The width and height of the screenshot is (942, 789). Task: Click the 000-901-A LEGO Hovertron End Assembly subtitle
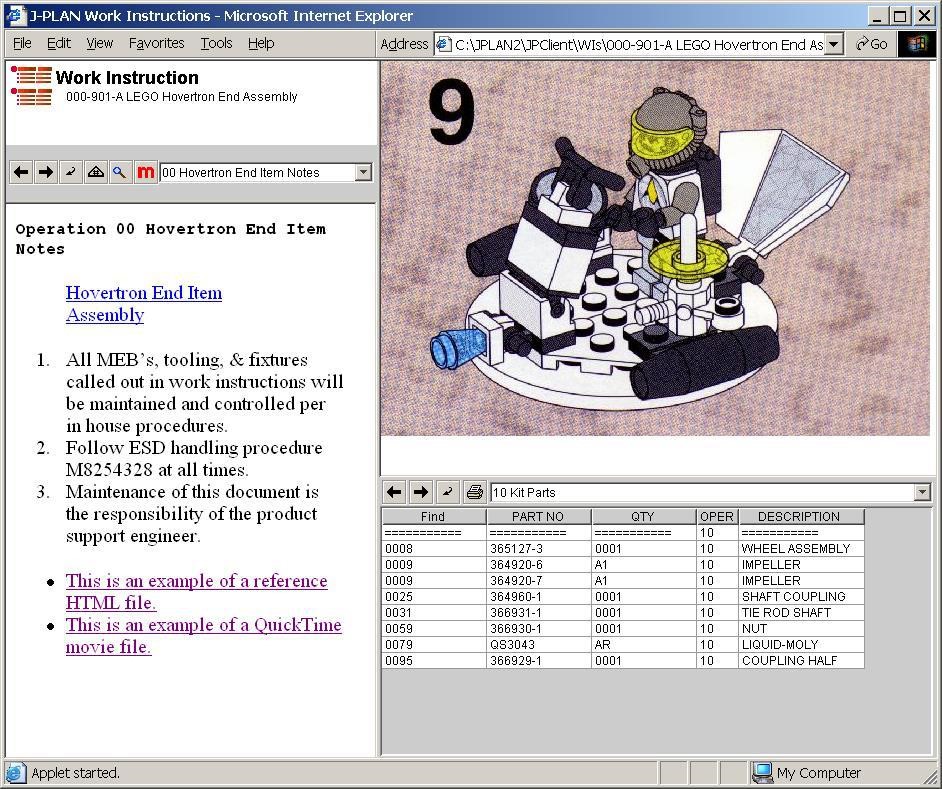[x=181, y=97]
